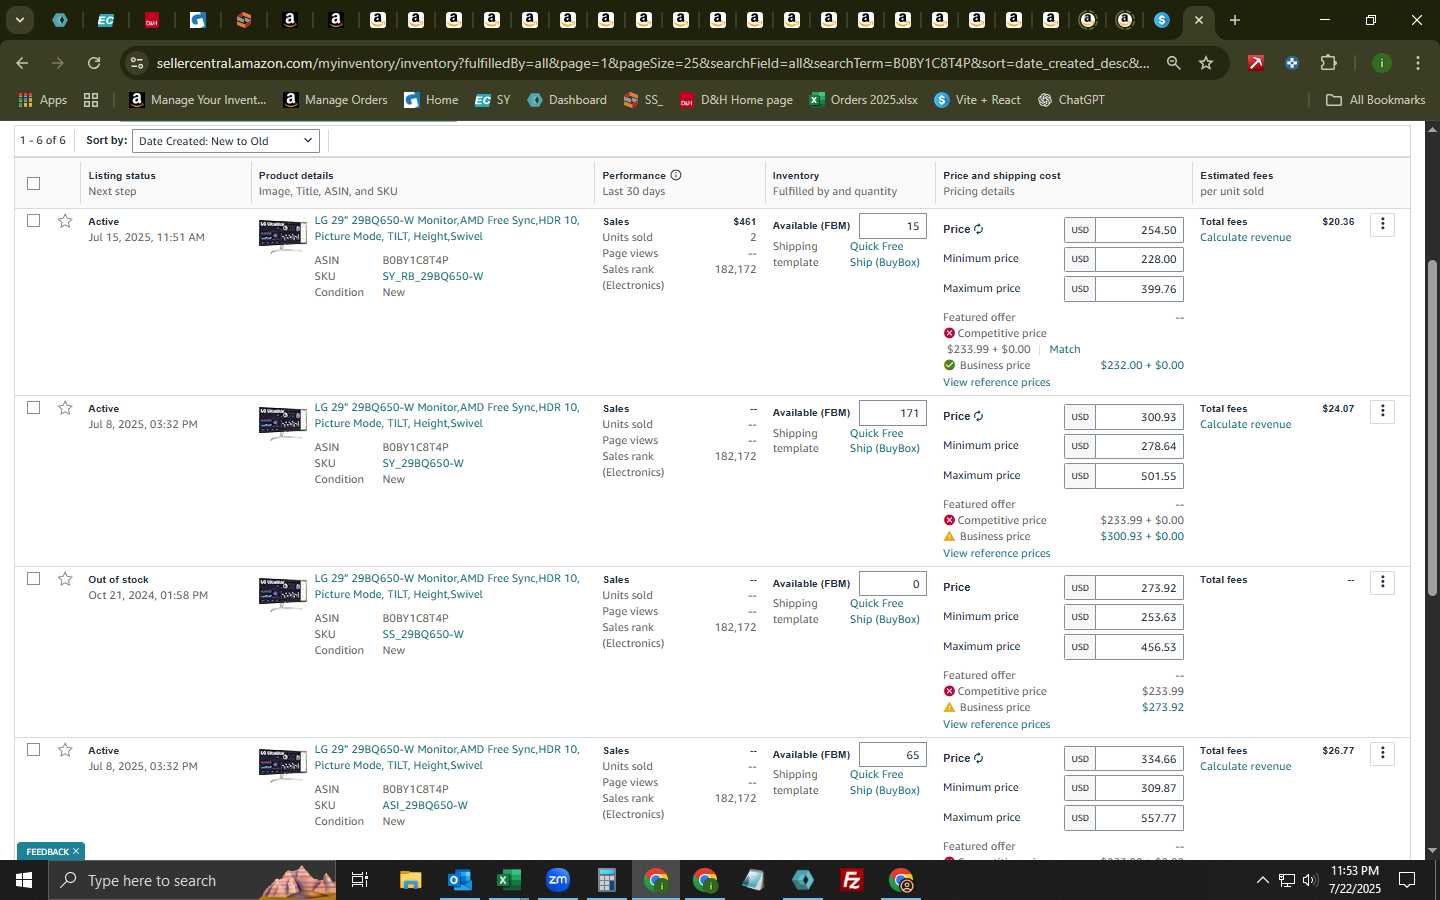Check the box for the SY_29BQ650-W listing
This screenshot has width=1440, height=900.
pos(34,407)
